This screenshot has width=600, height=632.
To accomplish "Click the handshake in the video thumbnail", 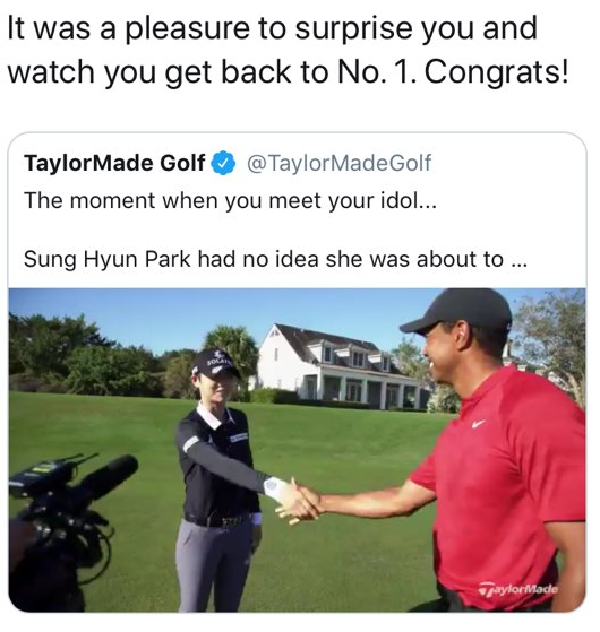I will pos(299,502).
